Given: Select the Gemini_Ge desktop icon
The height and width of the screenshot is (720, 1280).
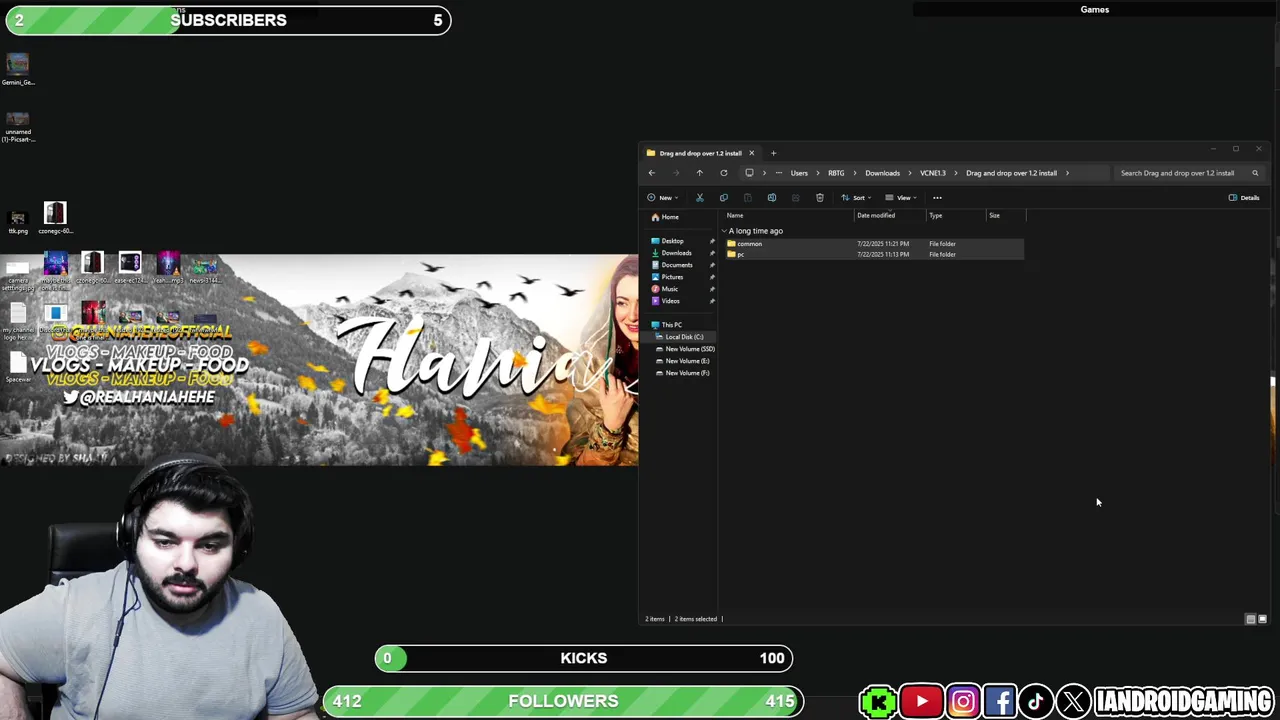Looking at the screenshot, I should pyautogui.click(x=18, y=69).
